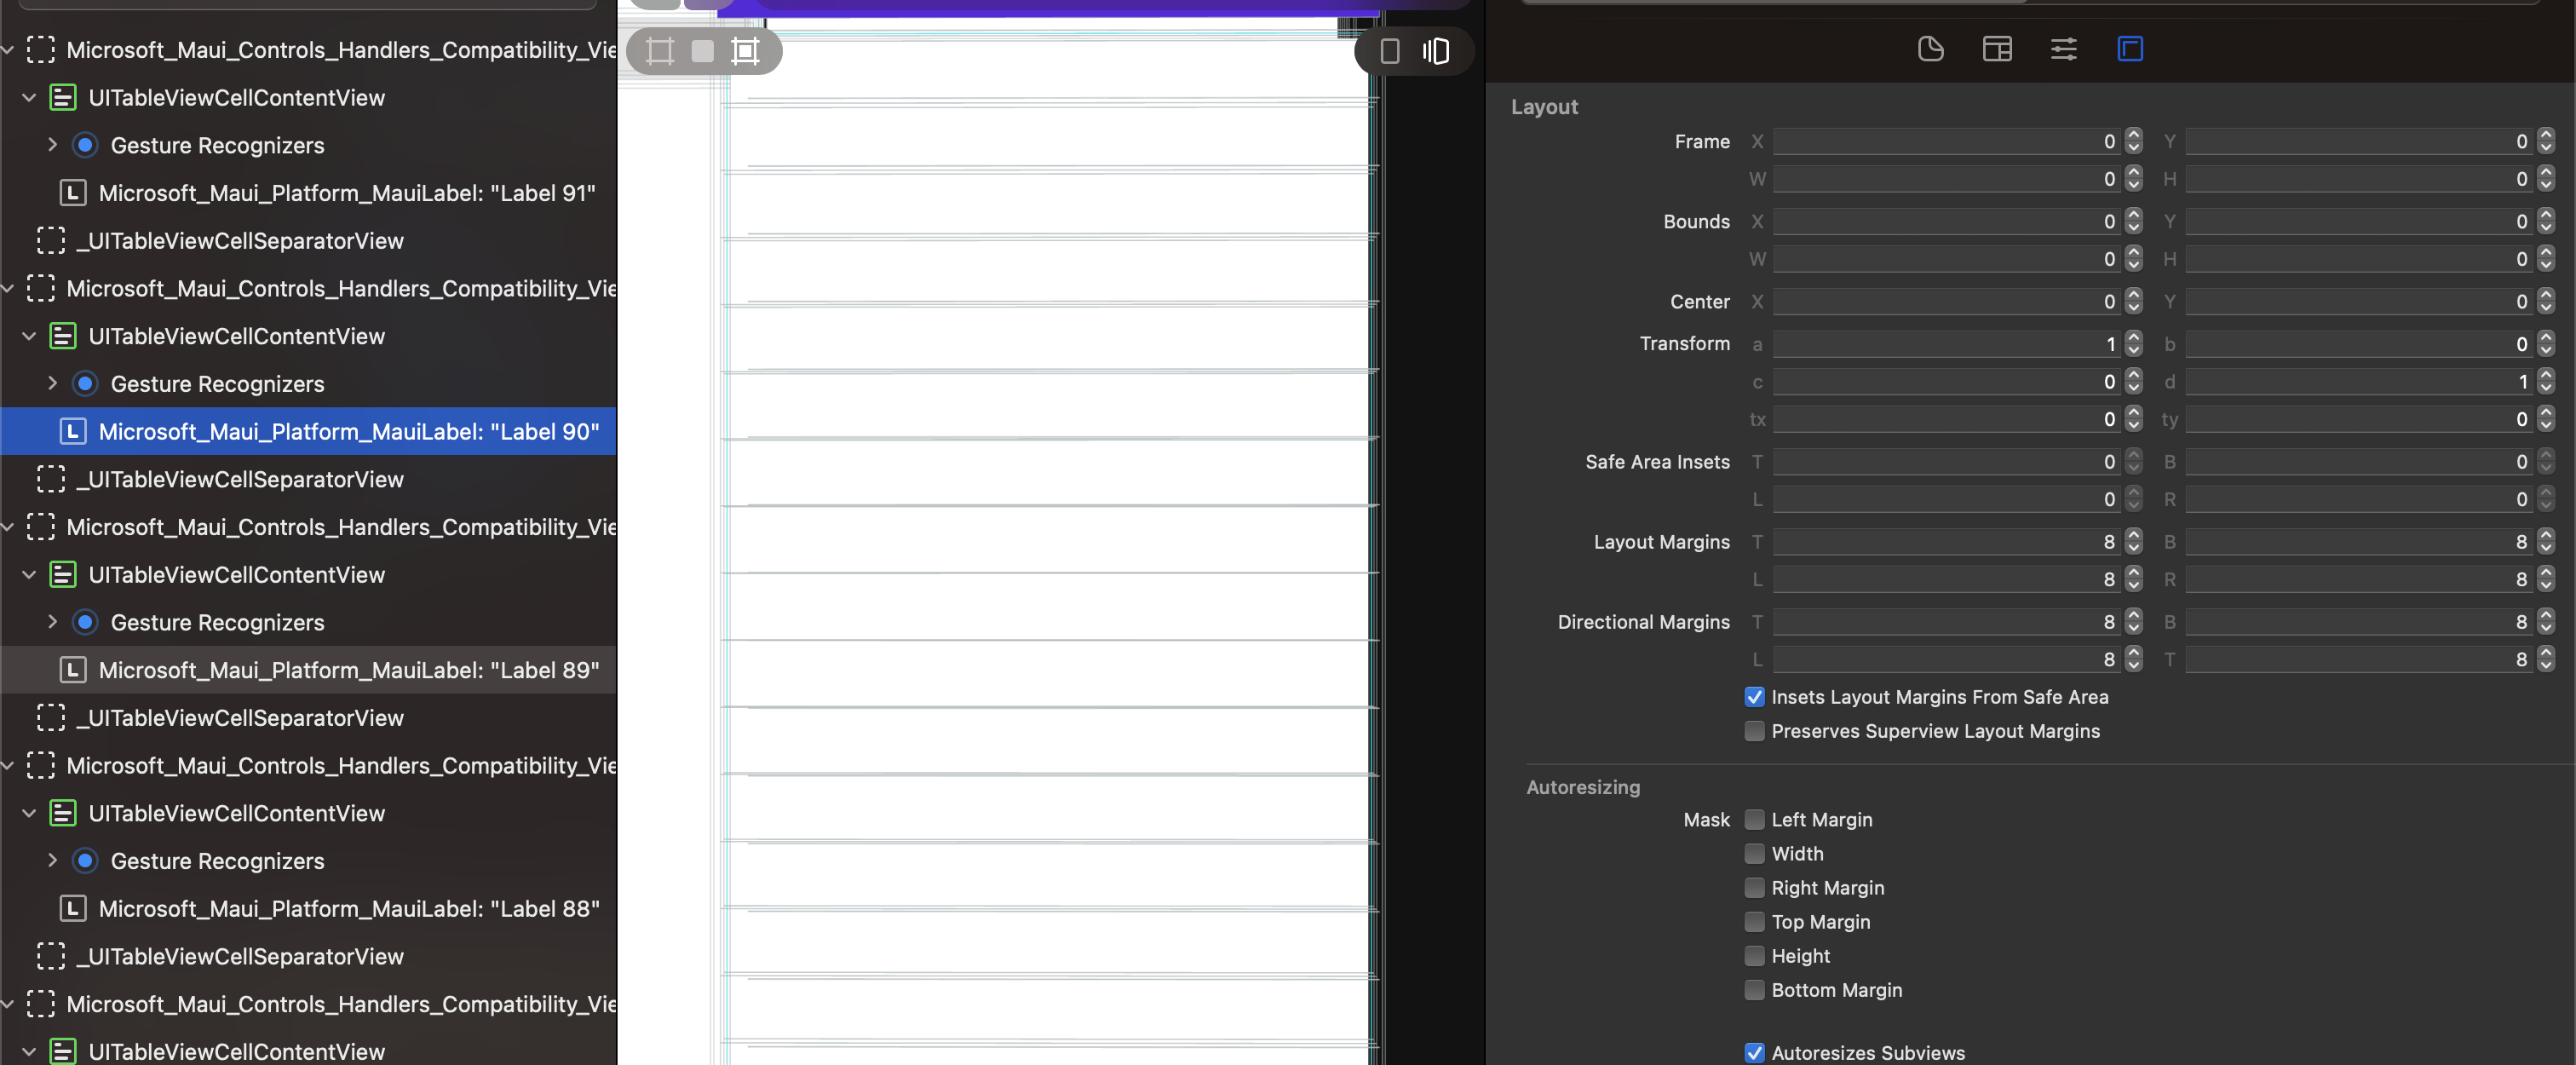The image size is (2576, 1065).
Task: Open the Size inspector
Action: pyautogui.click(x=2131, y=49)
